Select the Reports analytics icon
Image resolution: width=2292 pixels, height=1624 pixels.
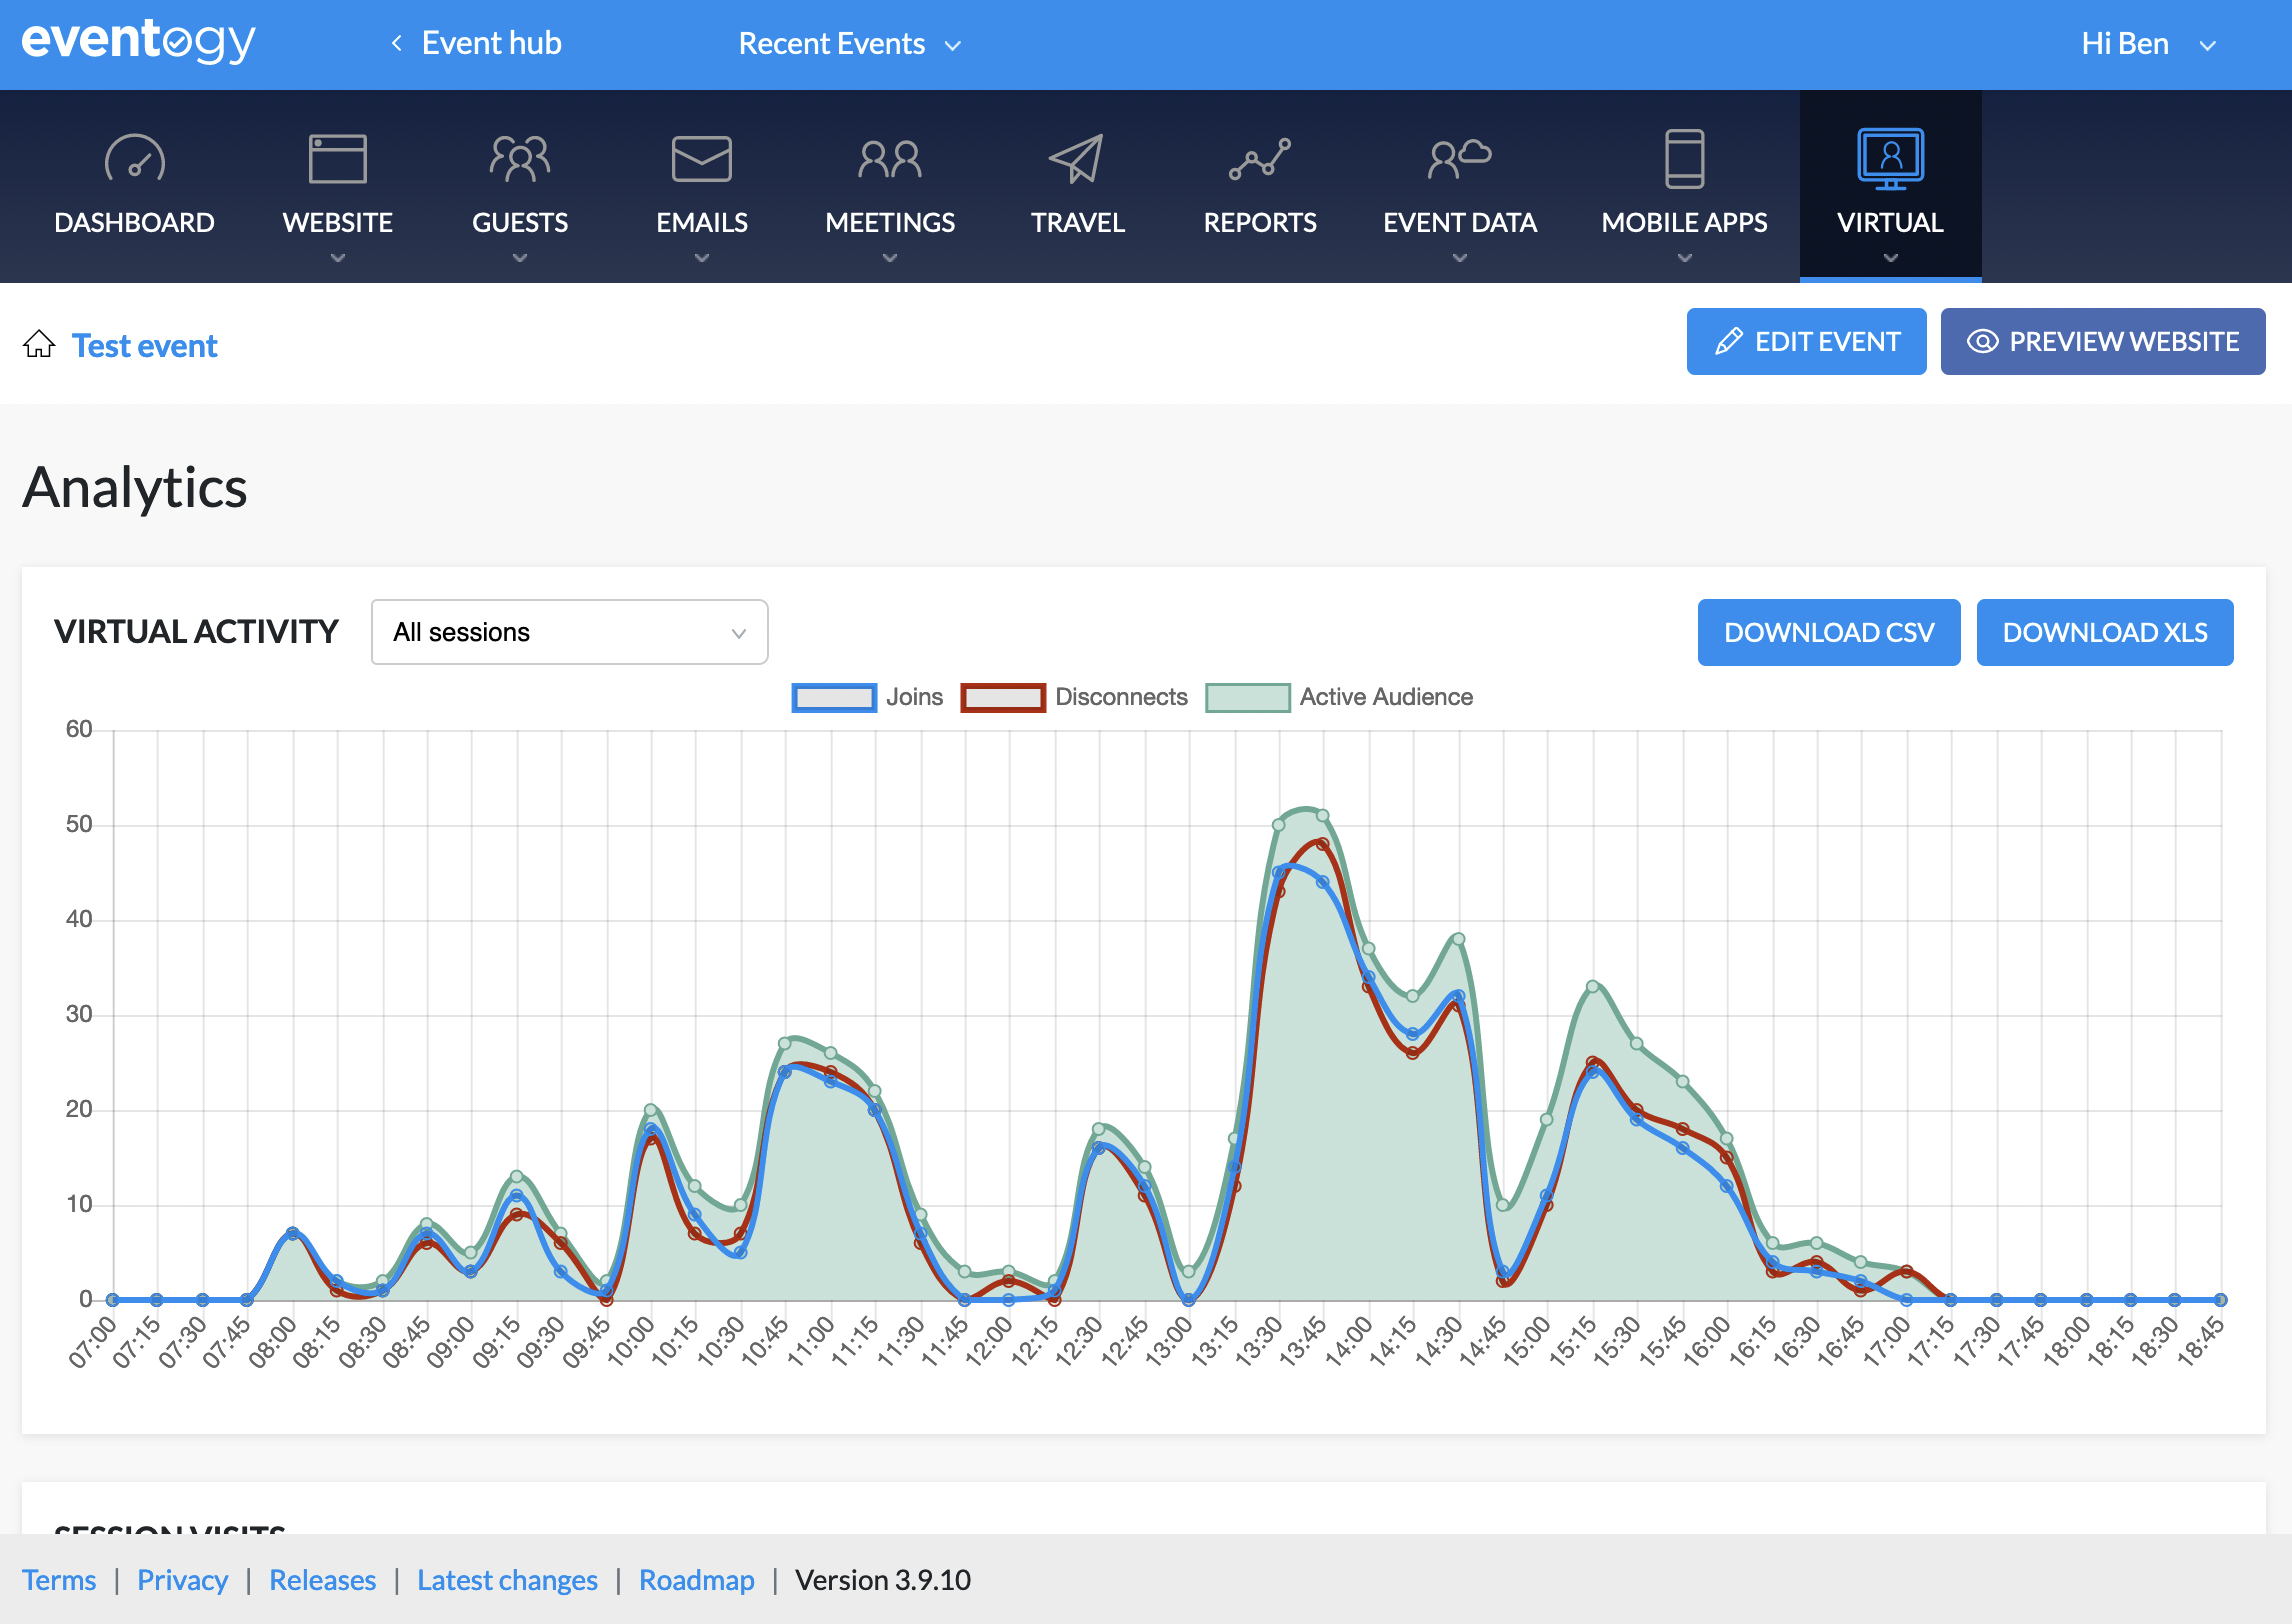click(x=1261, y=158)
